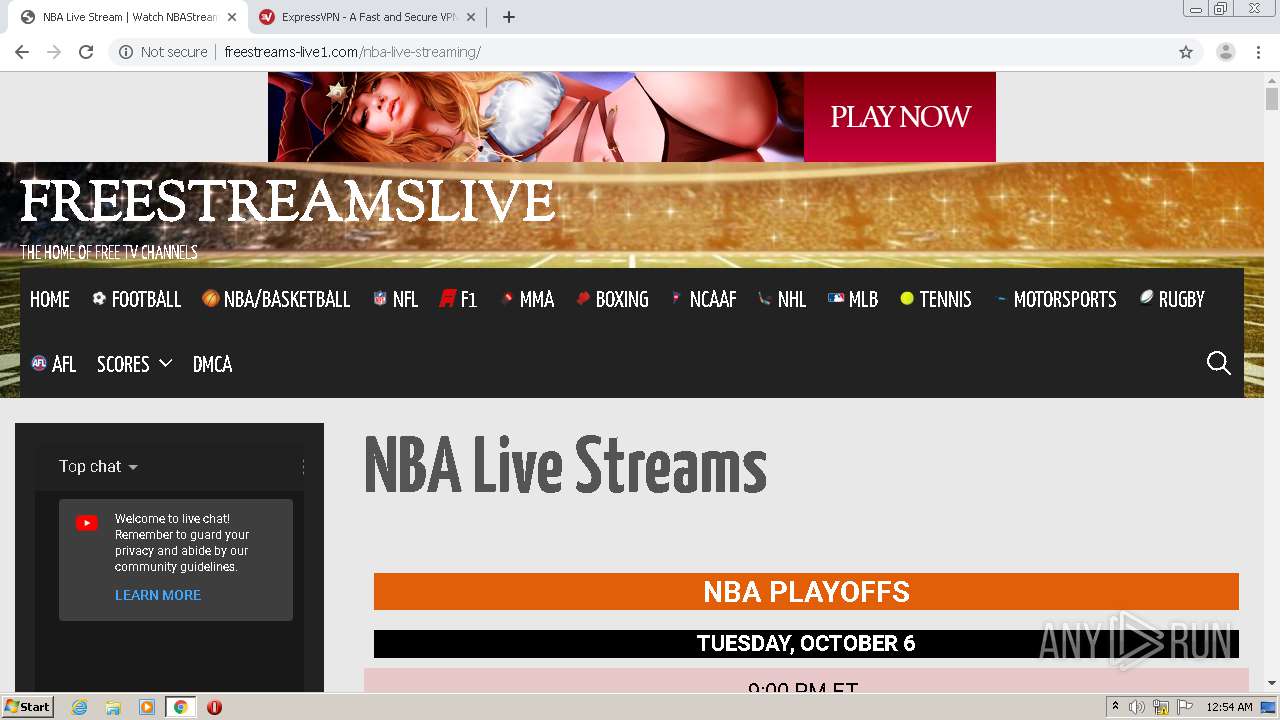The width and height of the screenshot is (1280, 720).
Task: Click the Chrome taskbar icon
Action: pyautogui.click(x=180, y=707)
